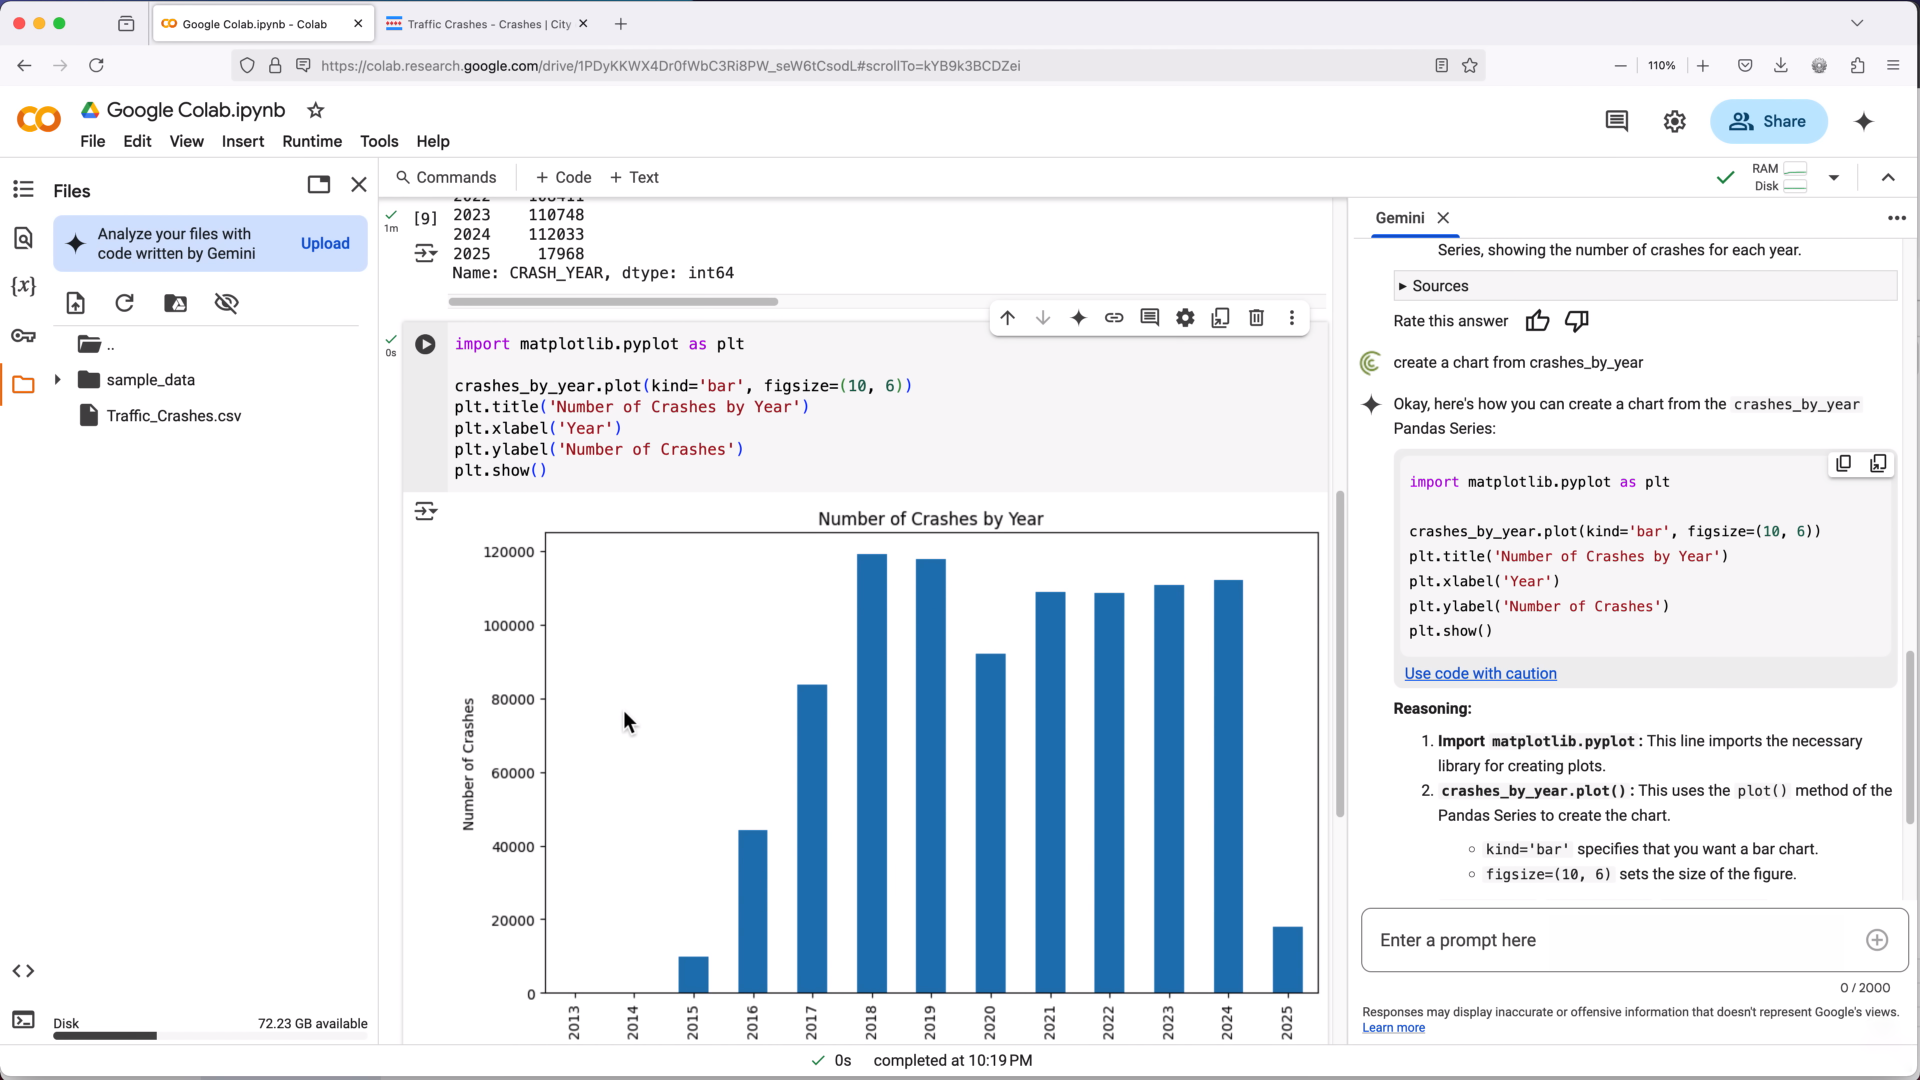Delete the selected code cell
Screen dimensions: 1920x1080
1256,318
